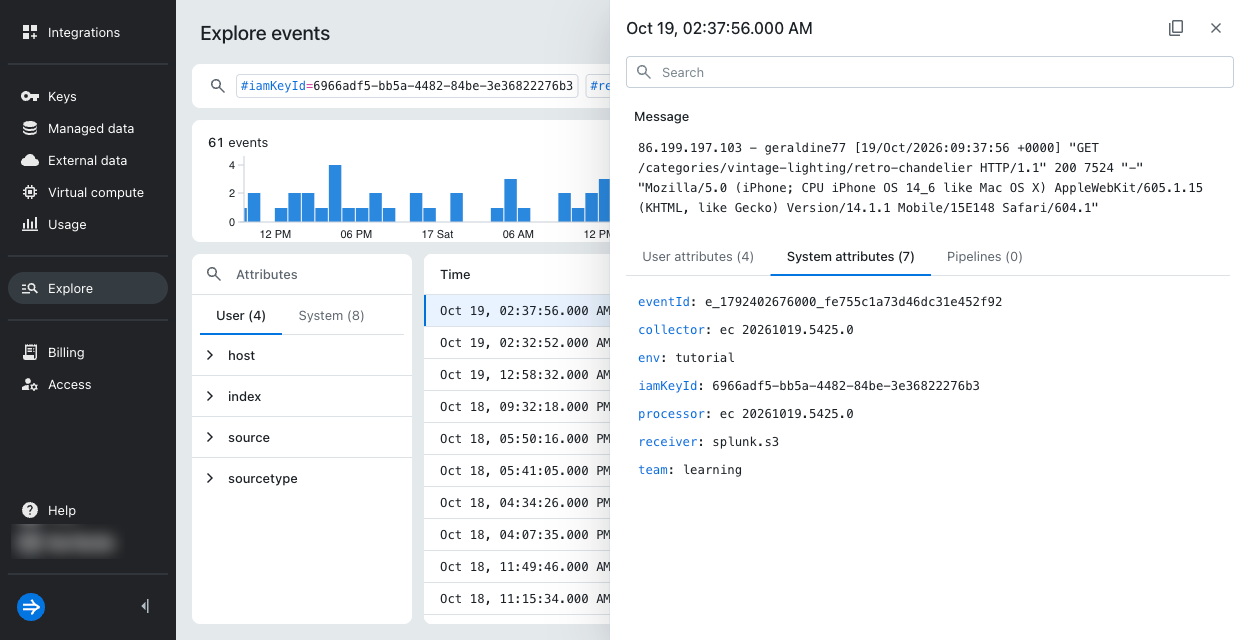Click the eventId value e_1792402676000
This screenshot has width=1250, height=640.
[853, 302]
